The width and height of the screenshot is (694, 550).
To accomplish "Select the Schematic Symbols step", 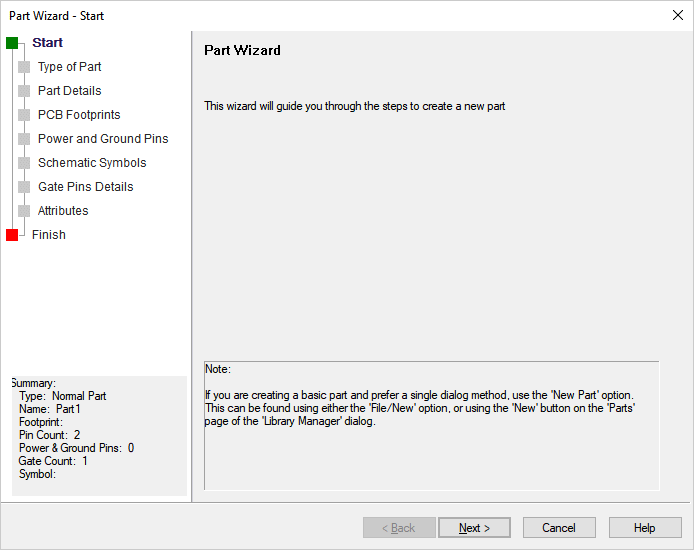I will (92, 163).
